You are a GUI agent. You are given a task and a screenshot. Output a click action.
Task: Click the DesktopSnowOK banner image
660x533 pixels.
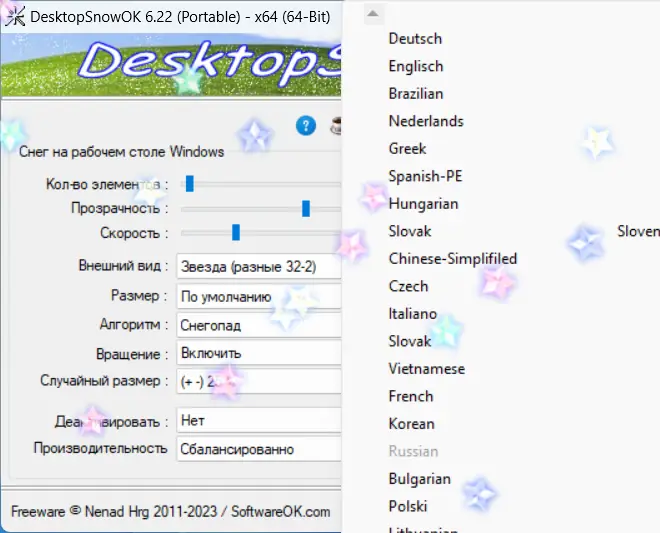pyautogui.click(x=171, y=65)
